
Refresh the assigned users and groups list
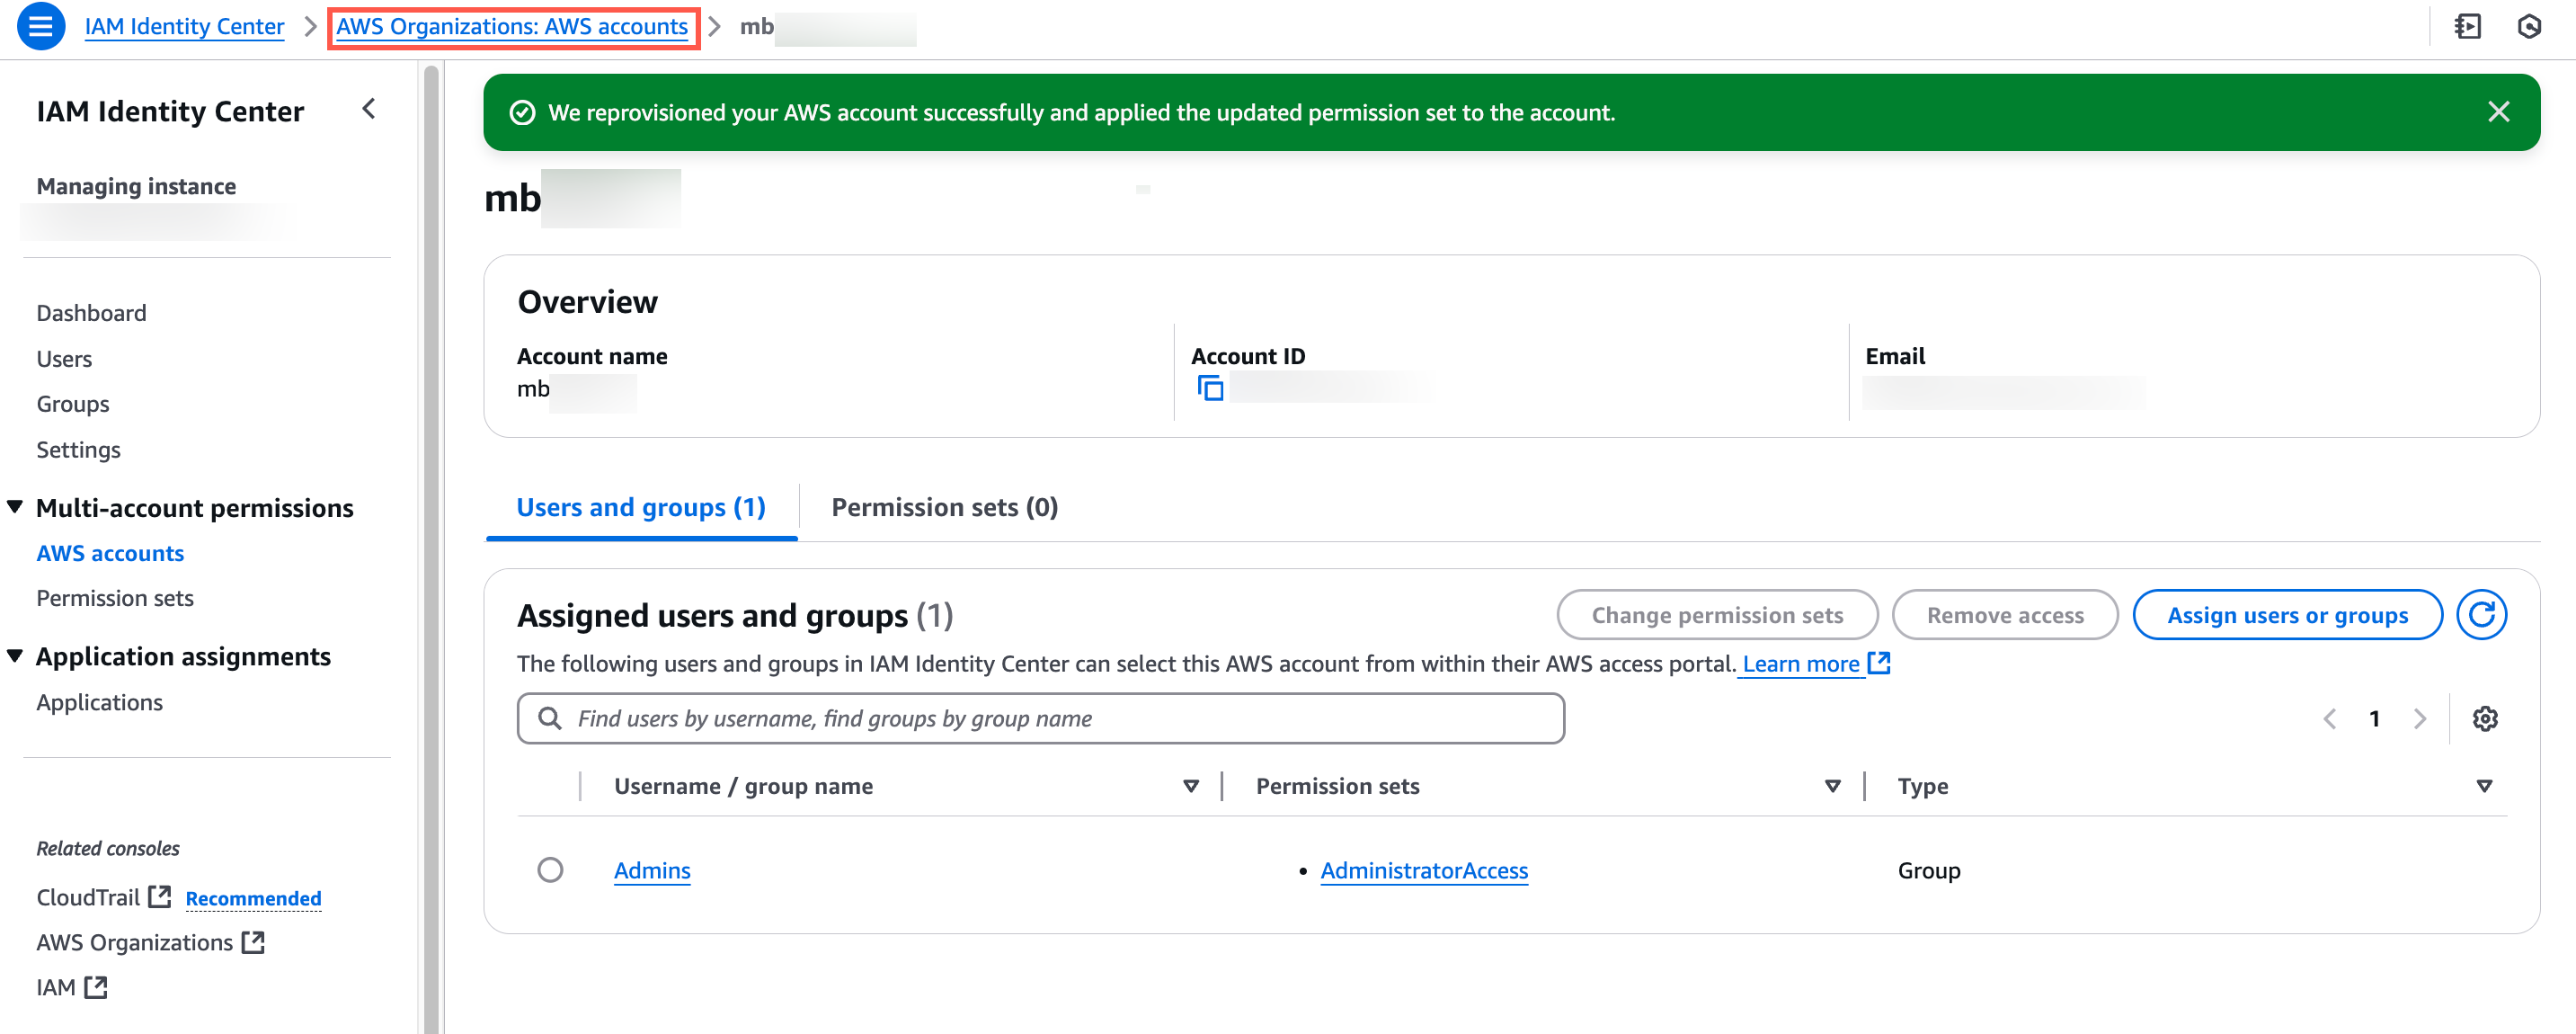click(x=2481, y=615)
